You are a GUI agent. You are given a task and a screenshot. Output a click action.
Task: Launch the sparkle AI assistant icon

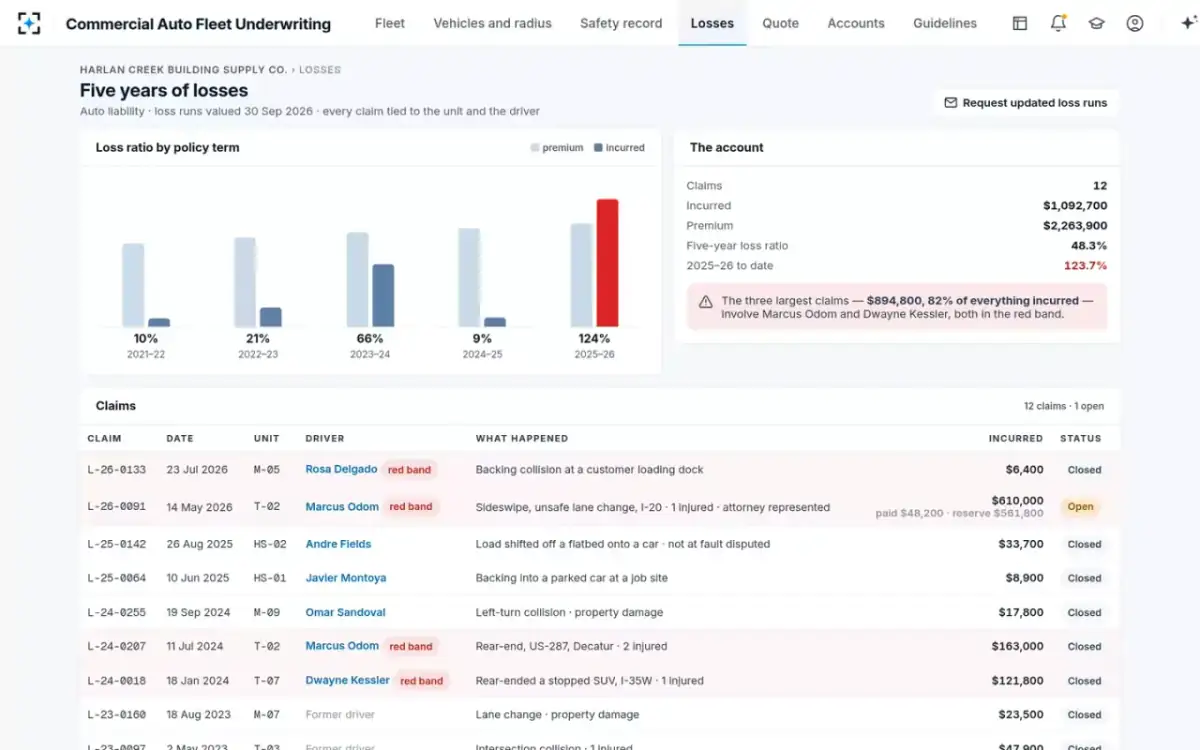1188,23
